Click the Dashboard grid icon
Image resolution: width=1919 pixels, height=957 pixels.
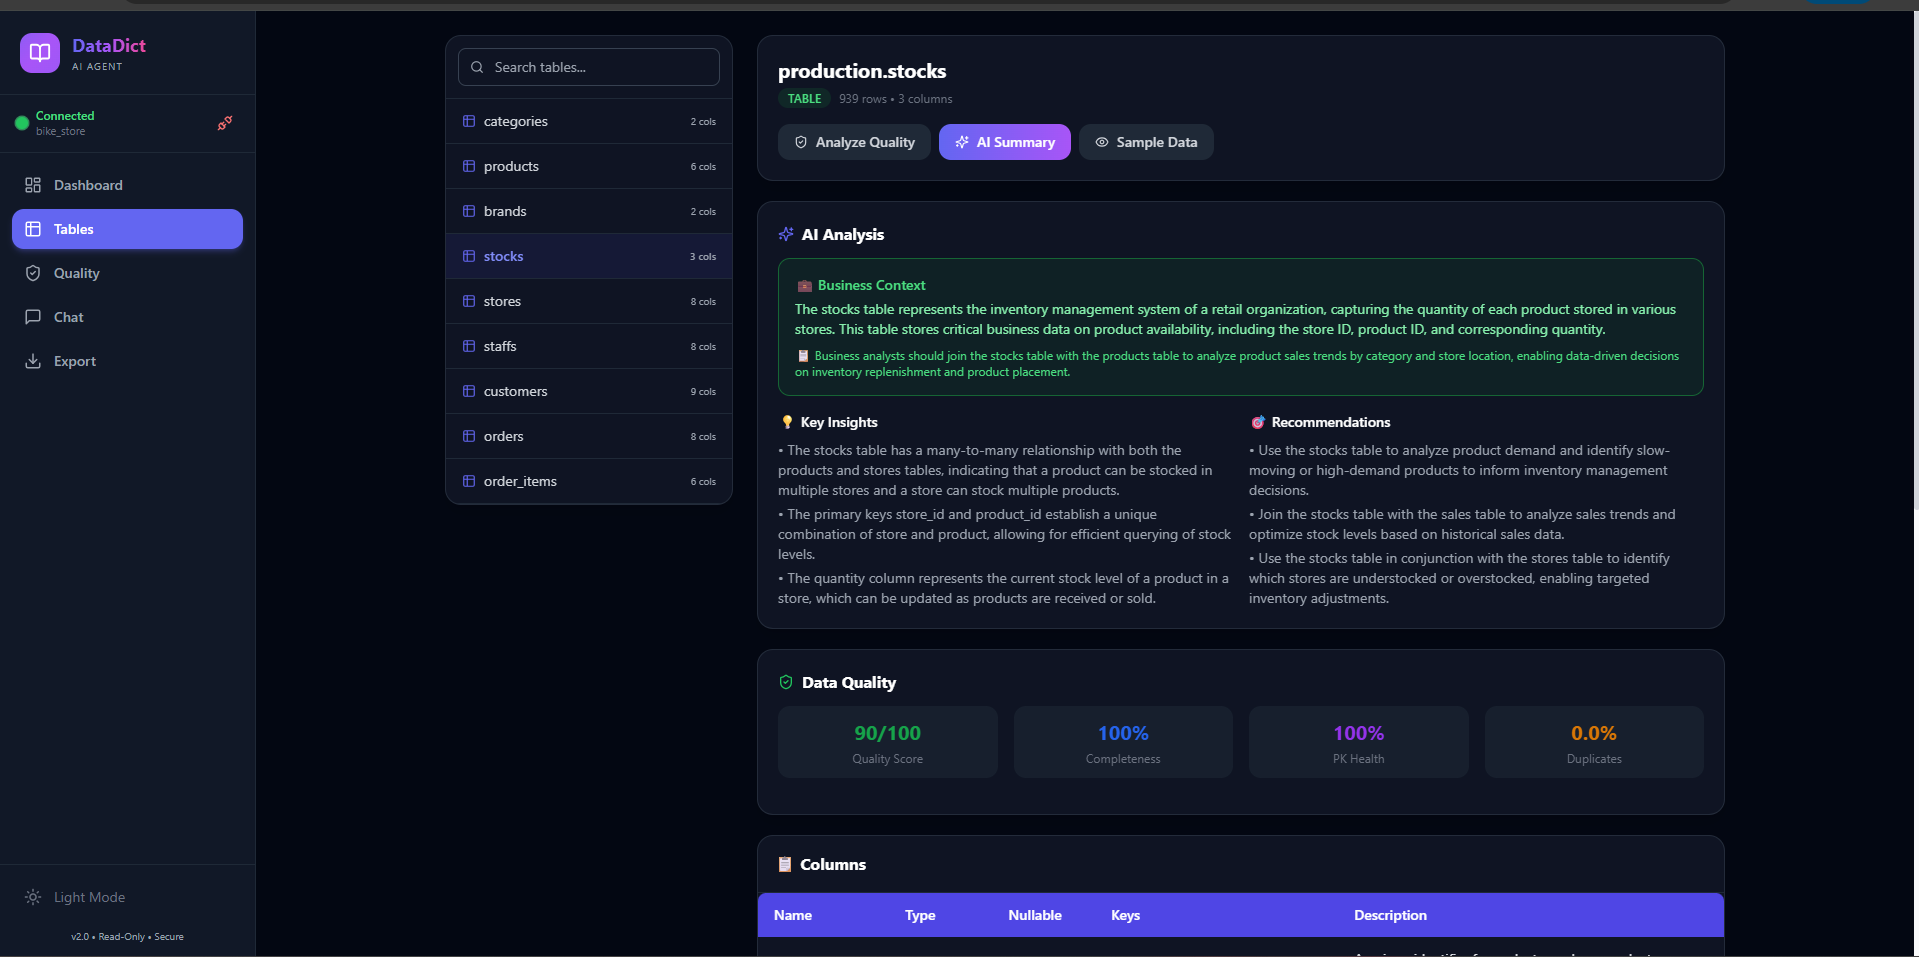click(33, 185)
